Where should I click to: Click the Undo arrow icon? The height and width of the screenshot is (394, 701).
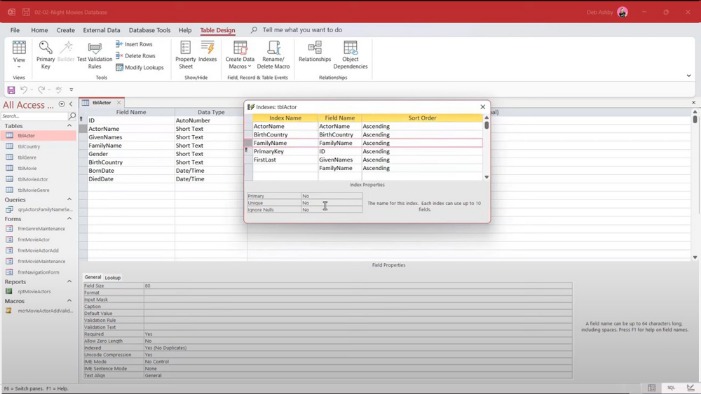click(24, 90)
